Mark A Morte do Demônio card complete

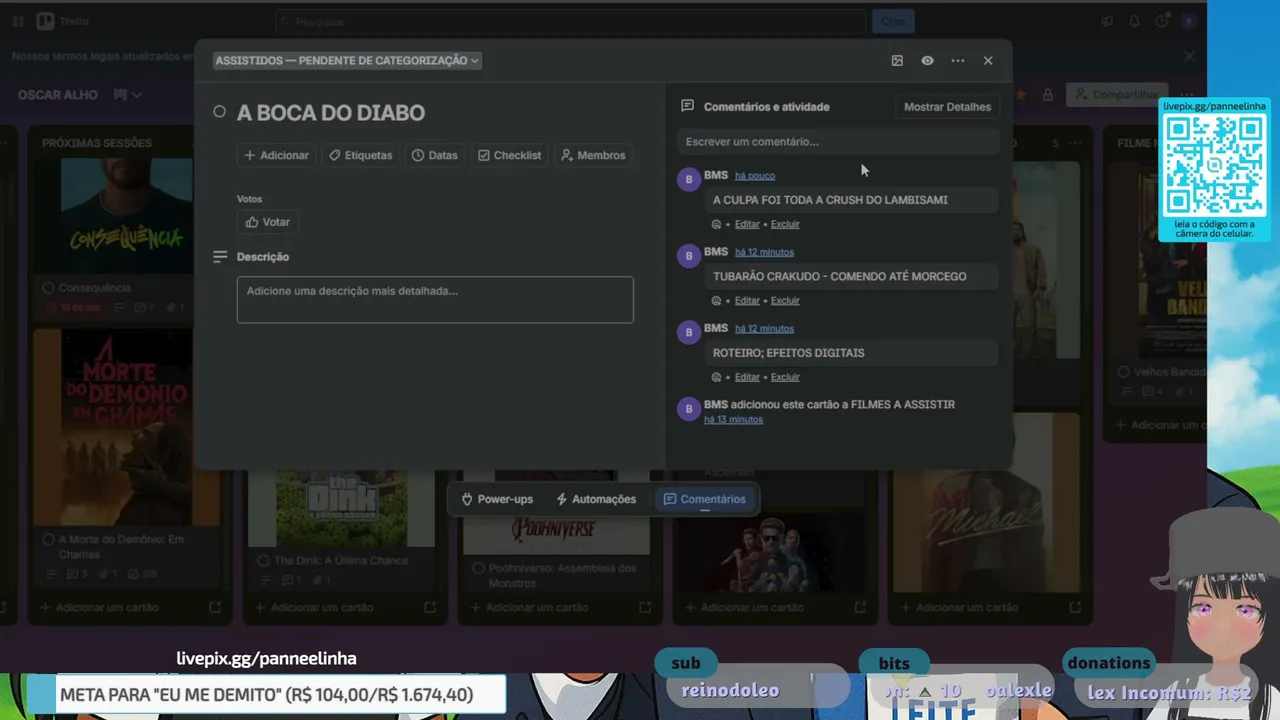[x=48, y=539]
